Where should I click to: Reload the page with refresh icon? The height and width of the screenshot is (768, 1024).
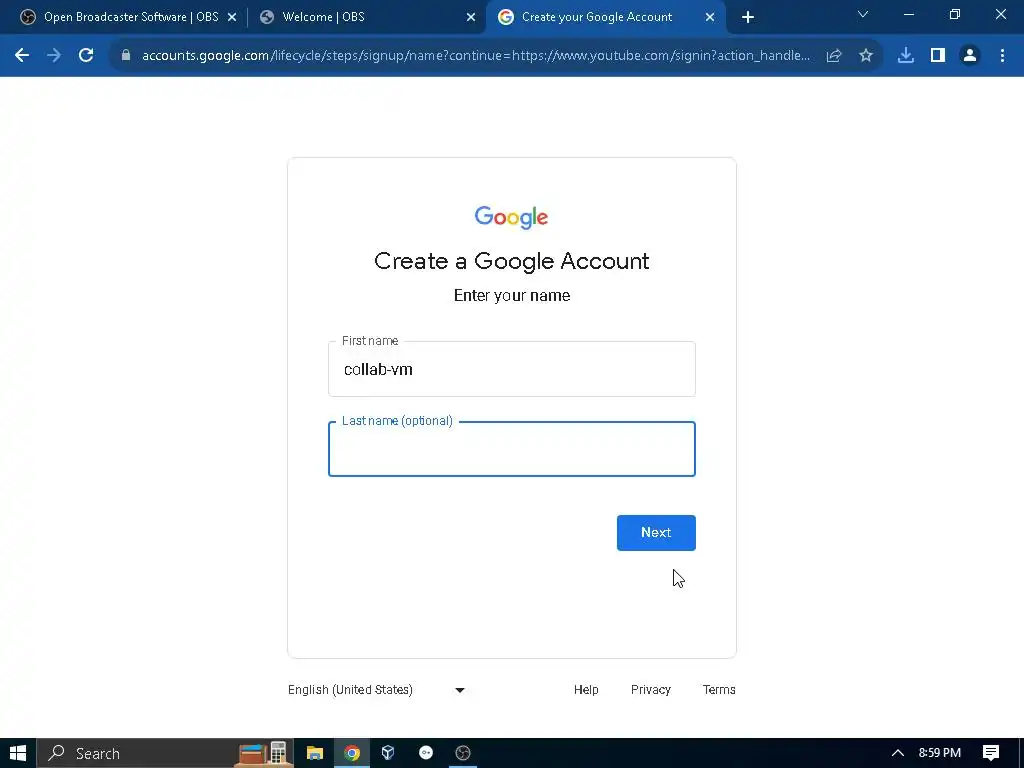click(x=86, y=56)
